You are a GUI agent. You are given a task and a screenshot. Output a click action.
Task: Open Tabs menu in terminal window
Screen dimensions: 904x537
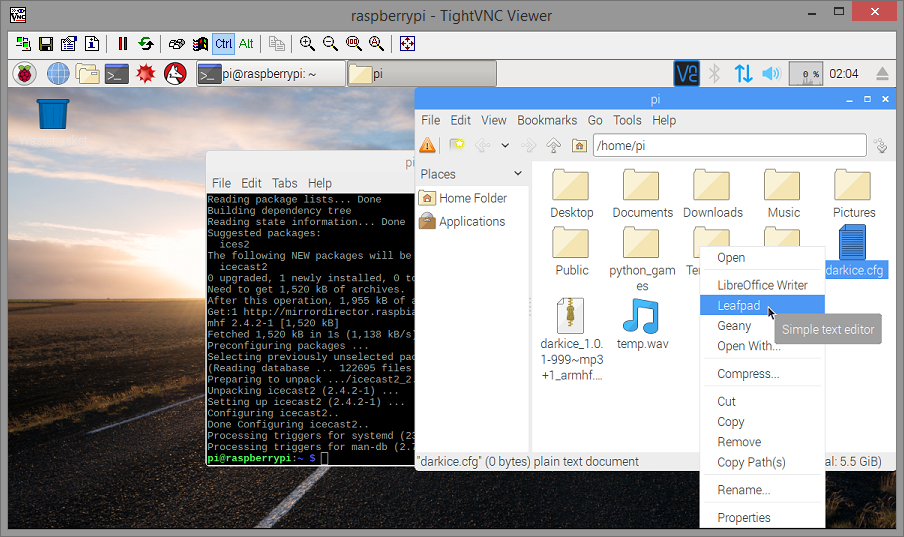click(x=285, y=183)
